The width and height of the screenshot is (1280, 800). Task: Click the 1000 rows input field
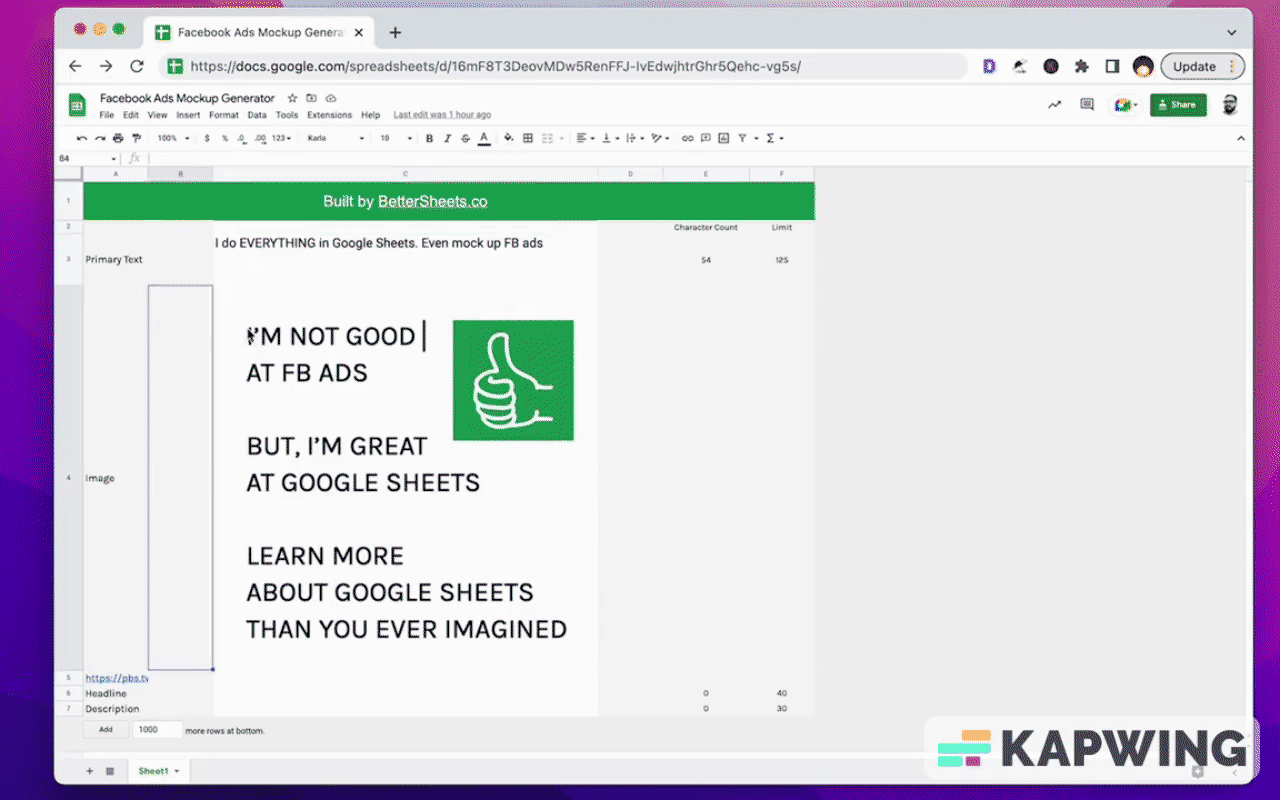click(x=157, y=730)
